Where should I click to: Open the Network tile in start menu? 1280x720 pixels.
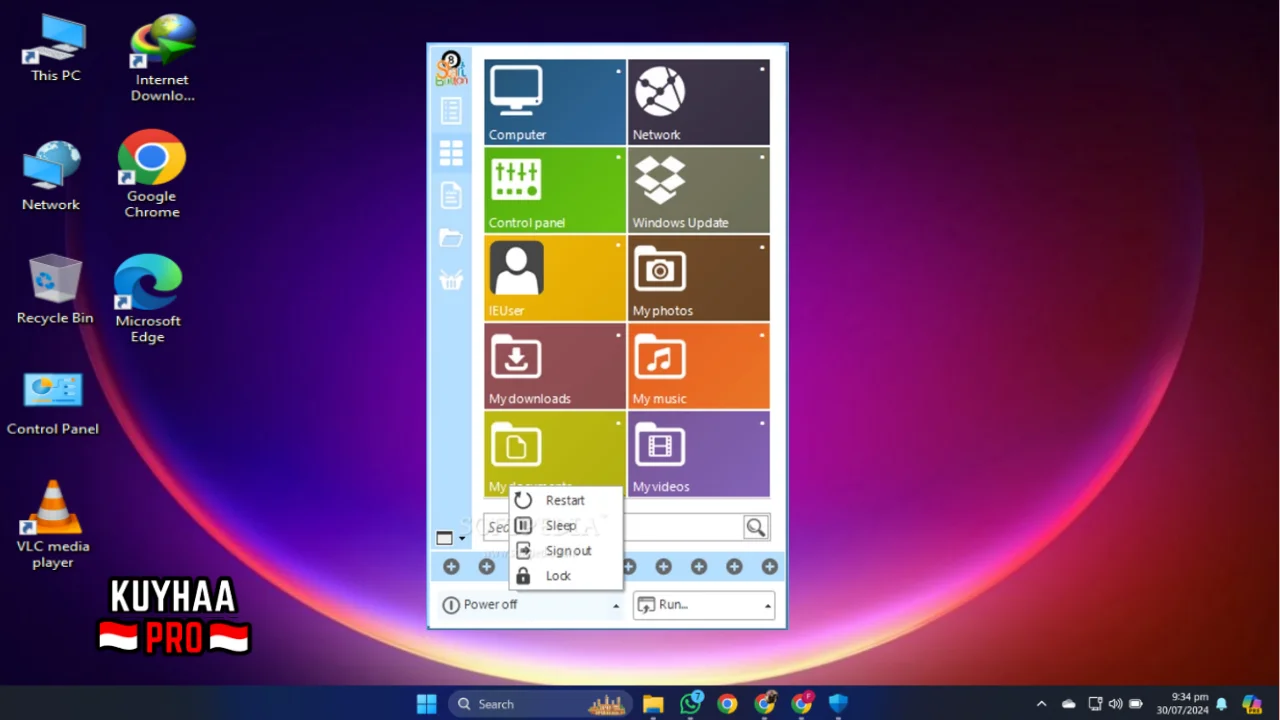click(x=699, y=102)
